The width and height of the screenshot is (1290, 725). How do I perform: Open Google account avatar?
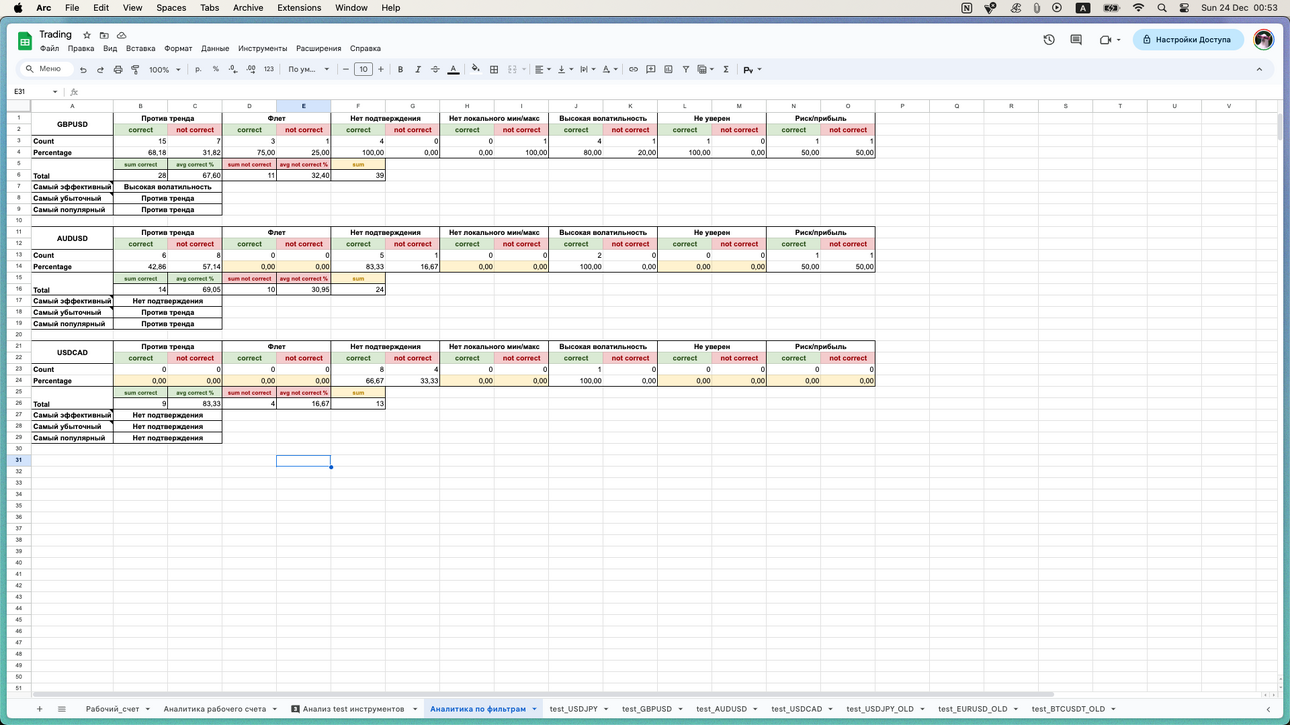pos(1264,40)
